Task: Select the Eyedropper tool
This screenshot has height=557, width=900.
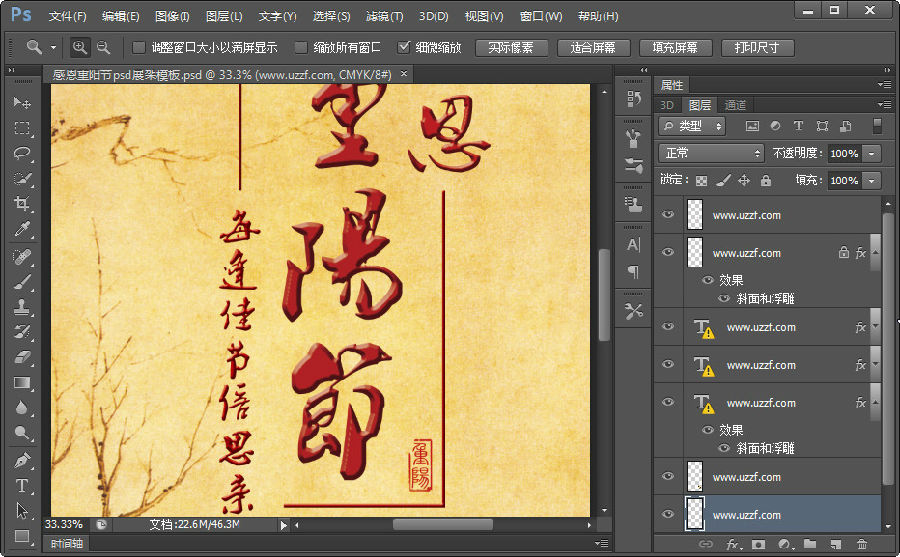Action: pos(22,230)
